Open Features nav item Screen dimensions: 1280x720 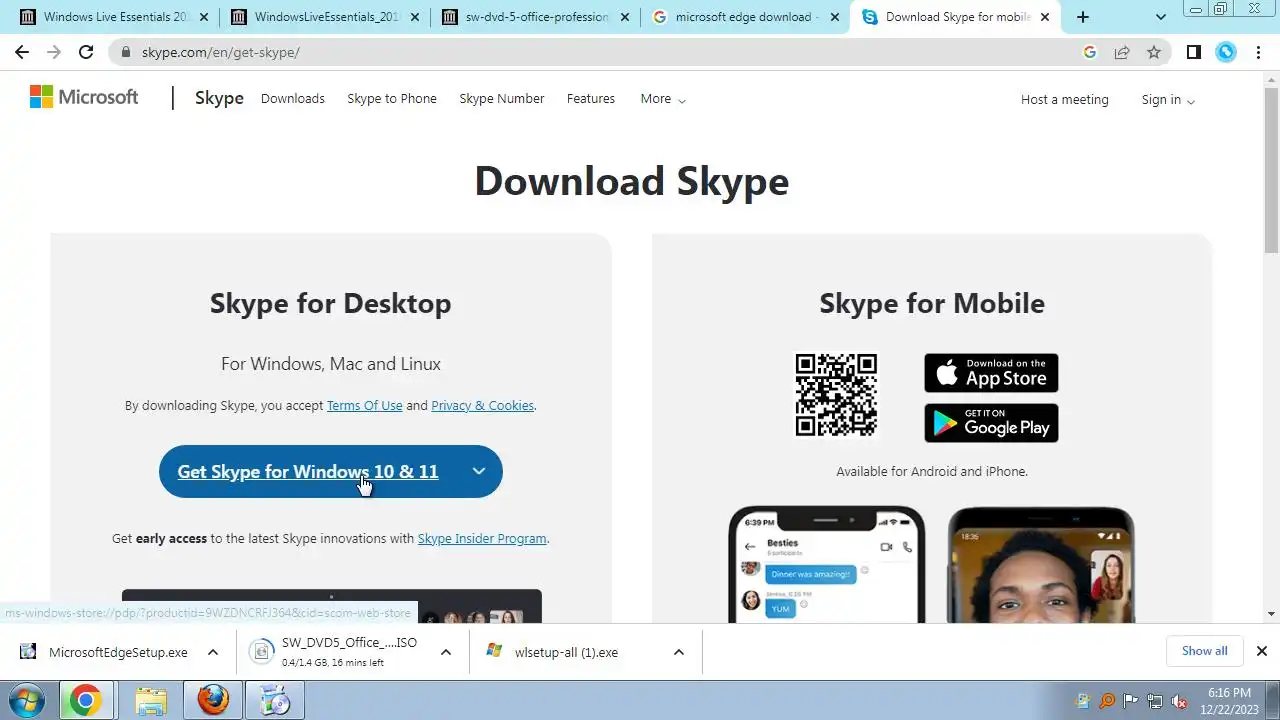pyautogui.click(x=591, y=99)
